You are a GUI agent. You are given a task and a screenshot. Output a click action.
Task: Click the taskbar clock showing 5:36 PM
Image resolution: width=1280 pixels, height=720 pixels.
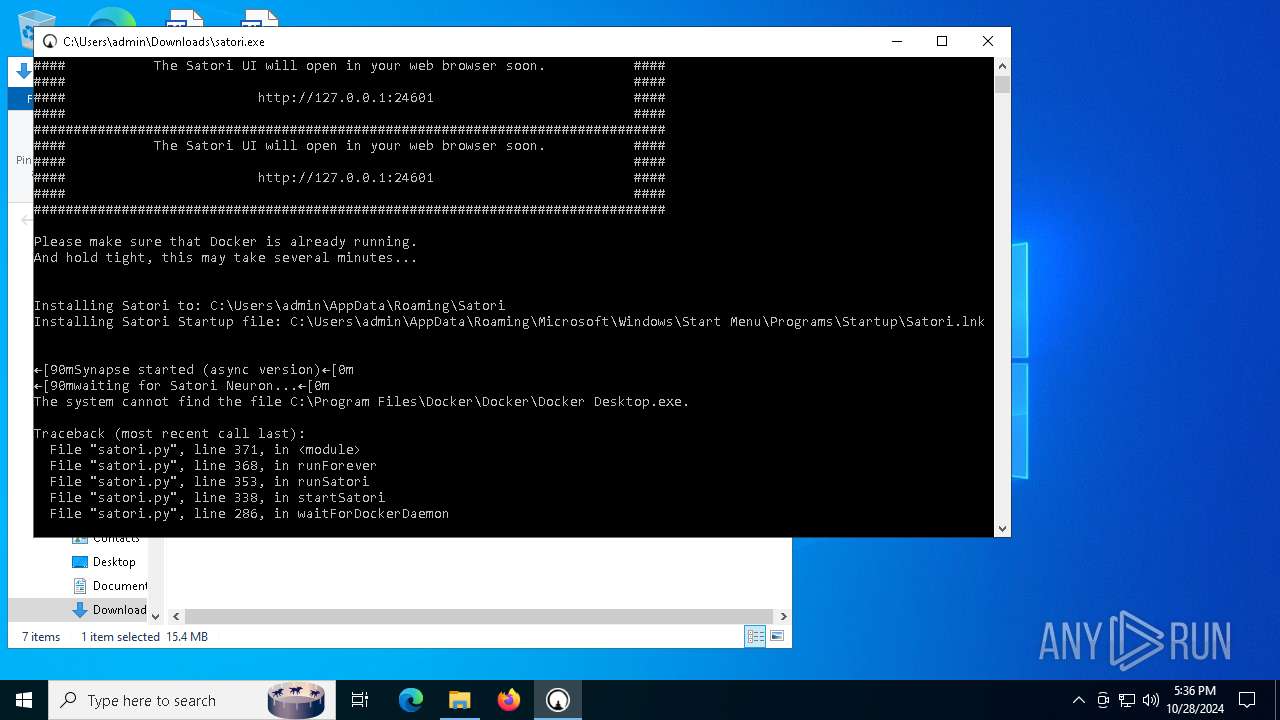1194,701
